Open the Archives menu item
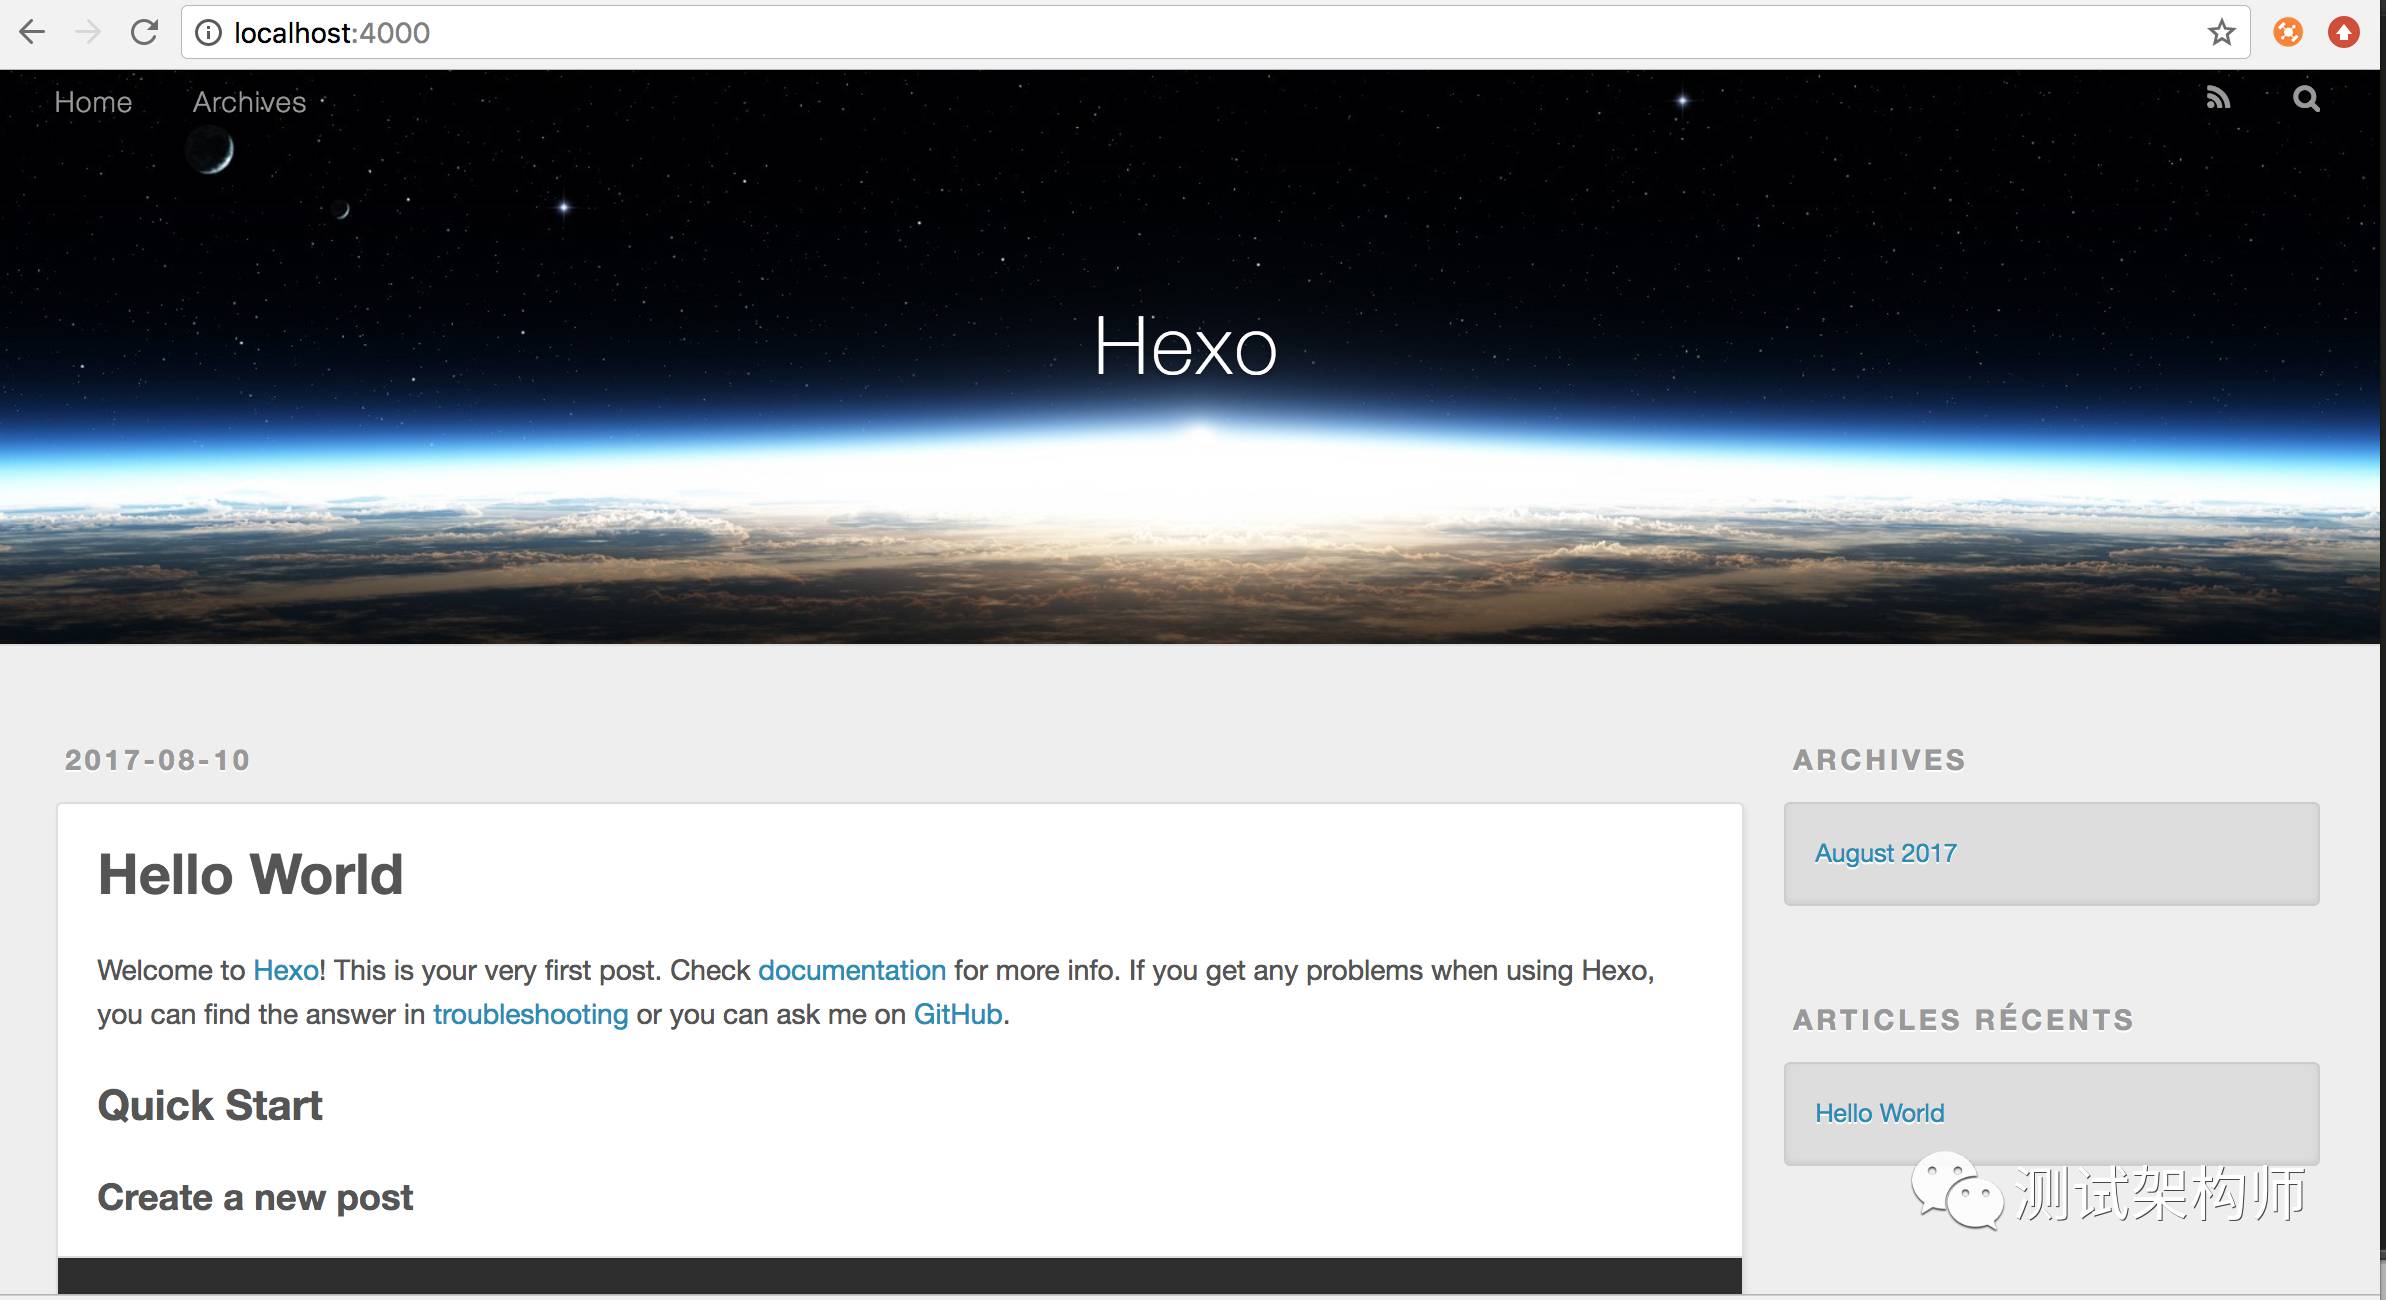Screen dimensions: 2386x1300 [x=249, y=102]
